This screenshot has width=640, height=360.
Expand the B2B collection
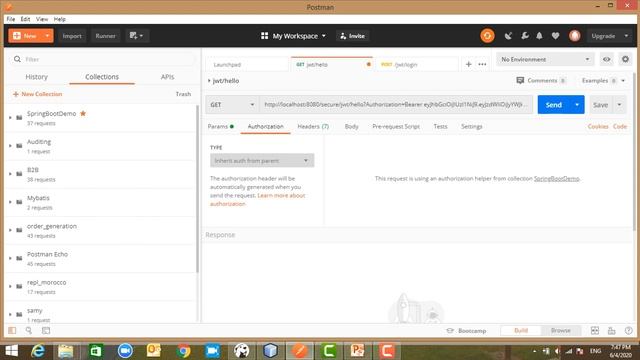coord(10,174)
